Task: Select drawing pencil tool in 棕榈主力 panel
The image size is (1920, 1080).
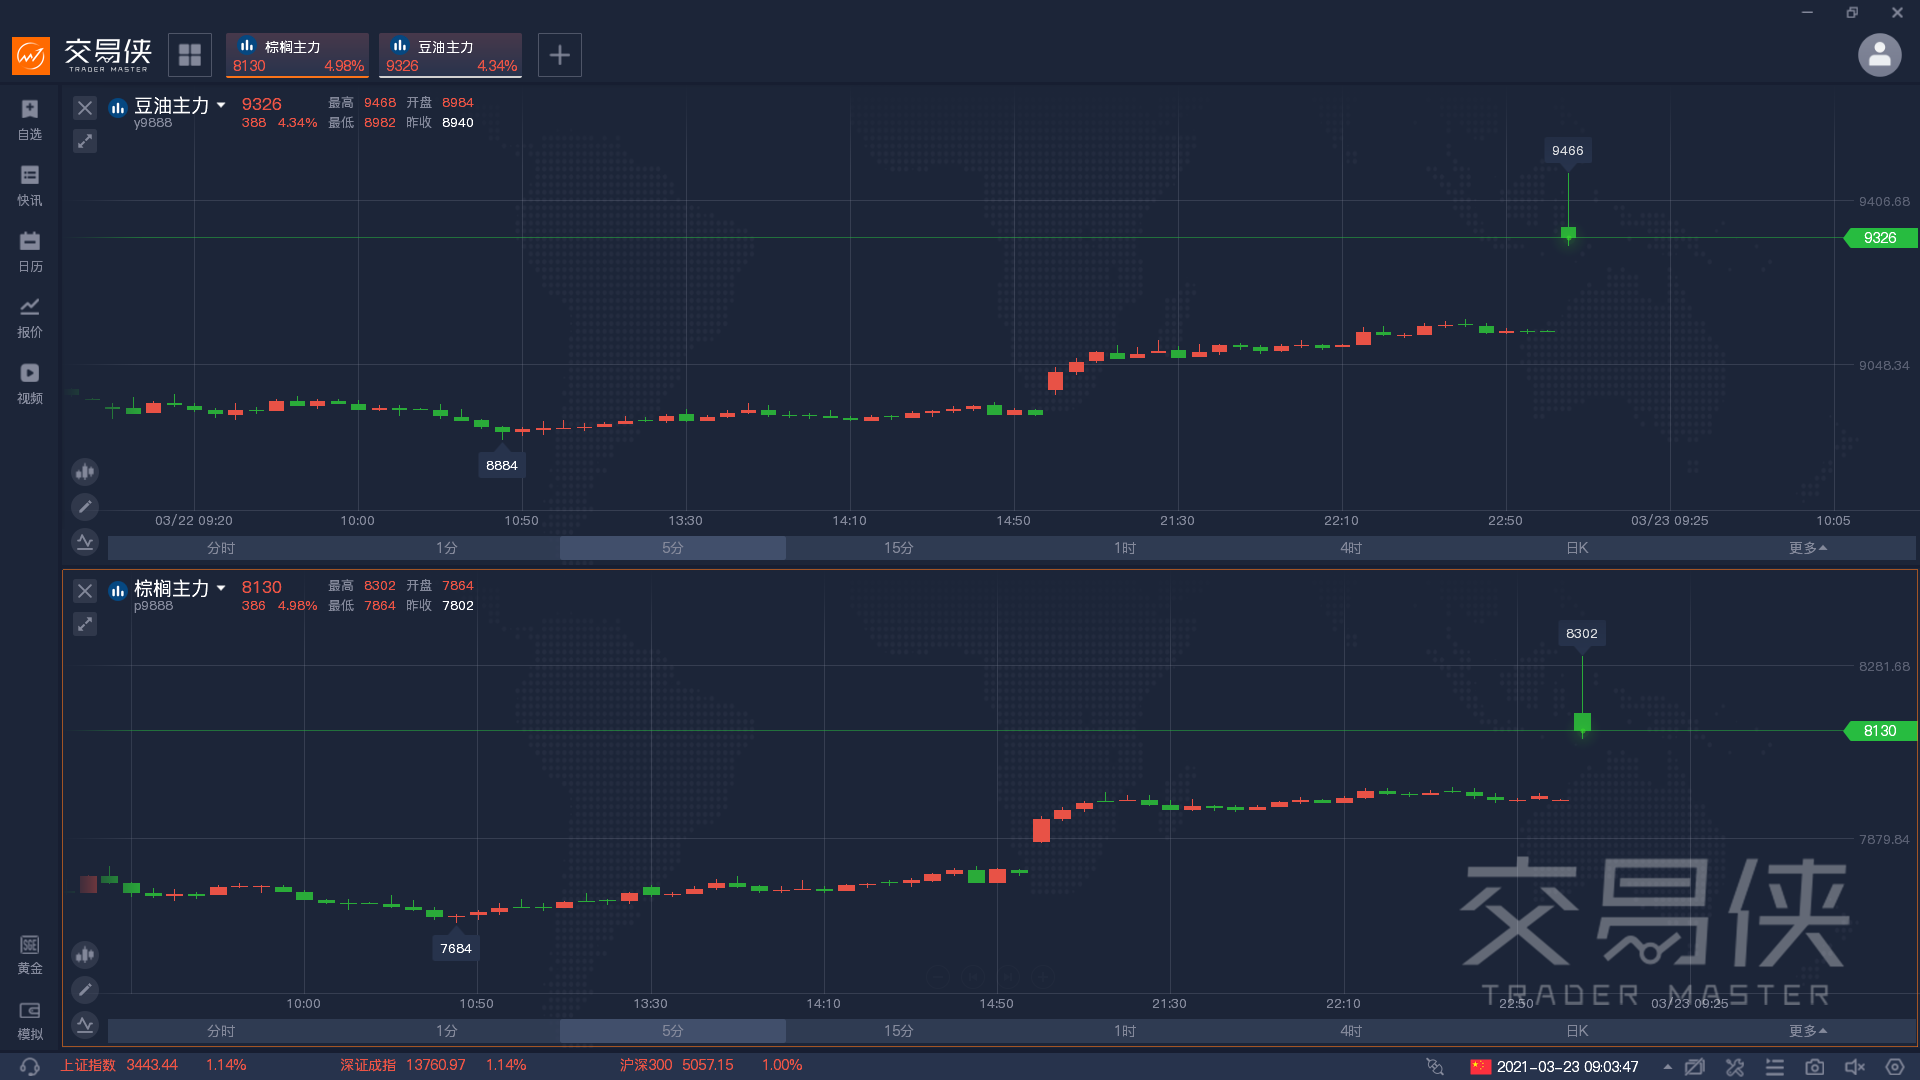Action: (x=85, y=989)
